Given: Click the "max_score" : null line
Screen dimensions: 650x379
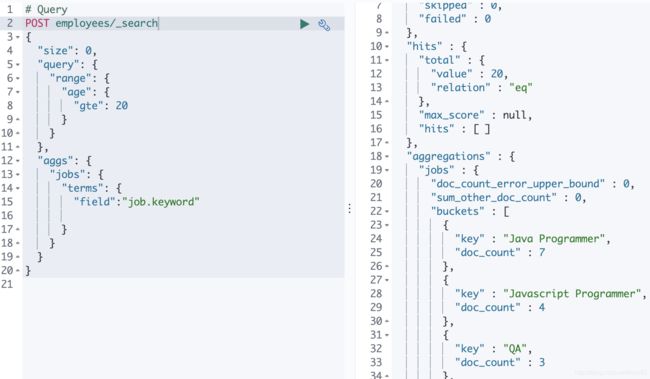Looking at the screenshot, I should [476, 115].
